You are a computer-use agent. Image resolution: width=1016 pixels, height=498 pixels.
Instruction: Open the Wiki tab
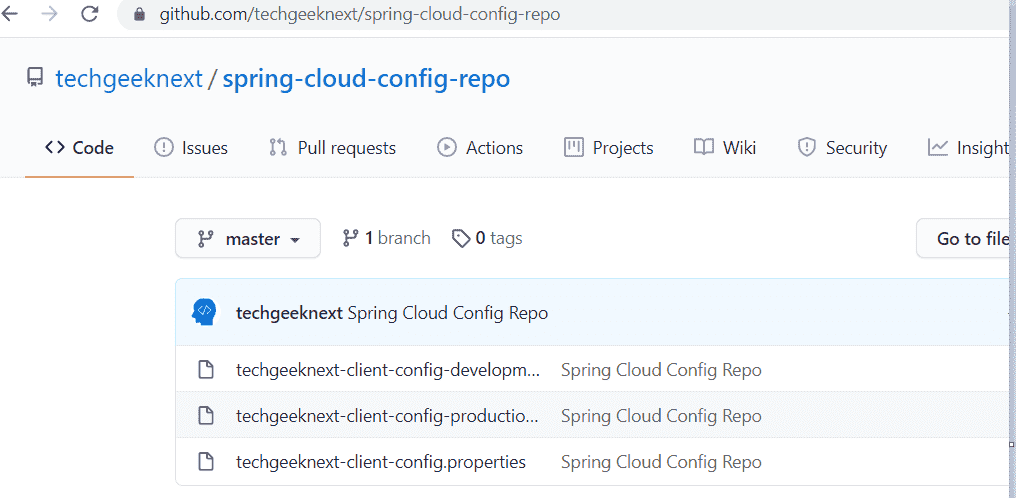coord(725,148)
